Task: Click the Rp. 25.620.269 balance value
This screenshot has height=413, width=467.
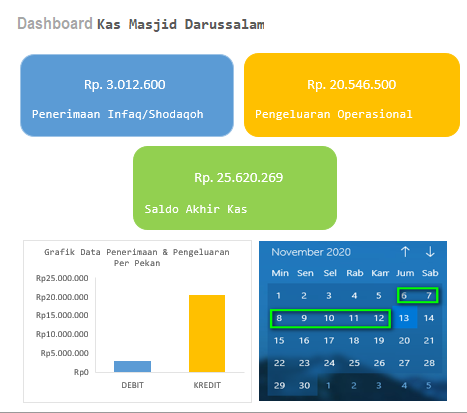Action: 239,178
